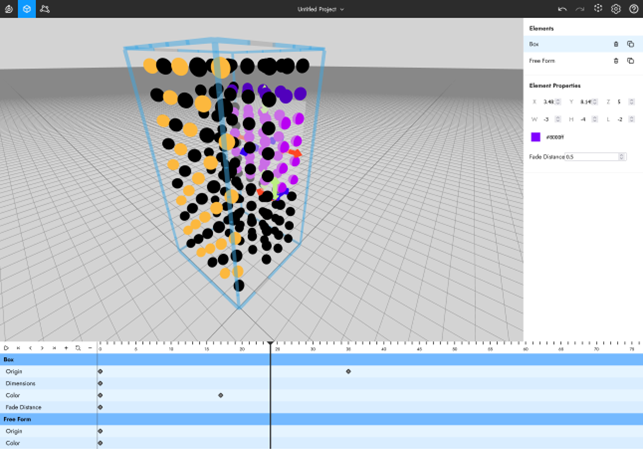Step to next frame arrow
Image resolution: width=643 pixels, height=449 pixels.
(42, 348)
